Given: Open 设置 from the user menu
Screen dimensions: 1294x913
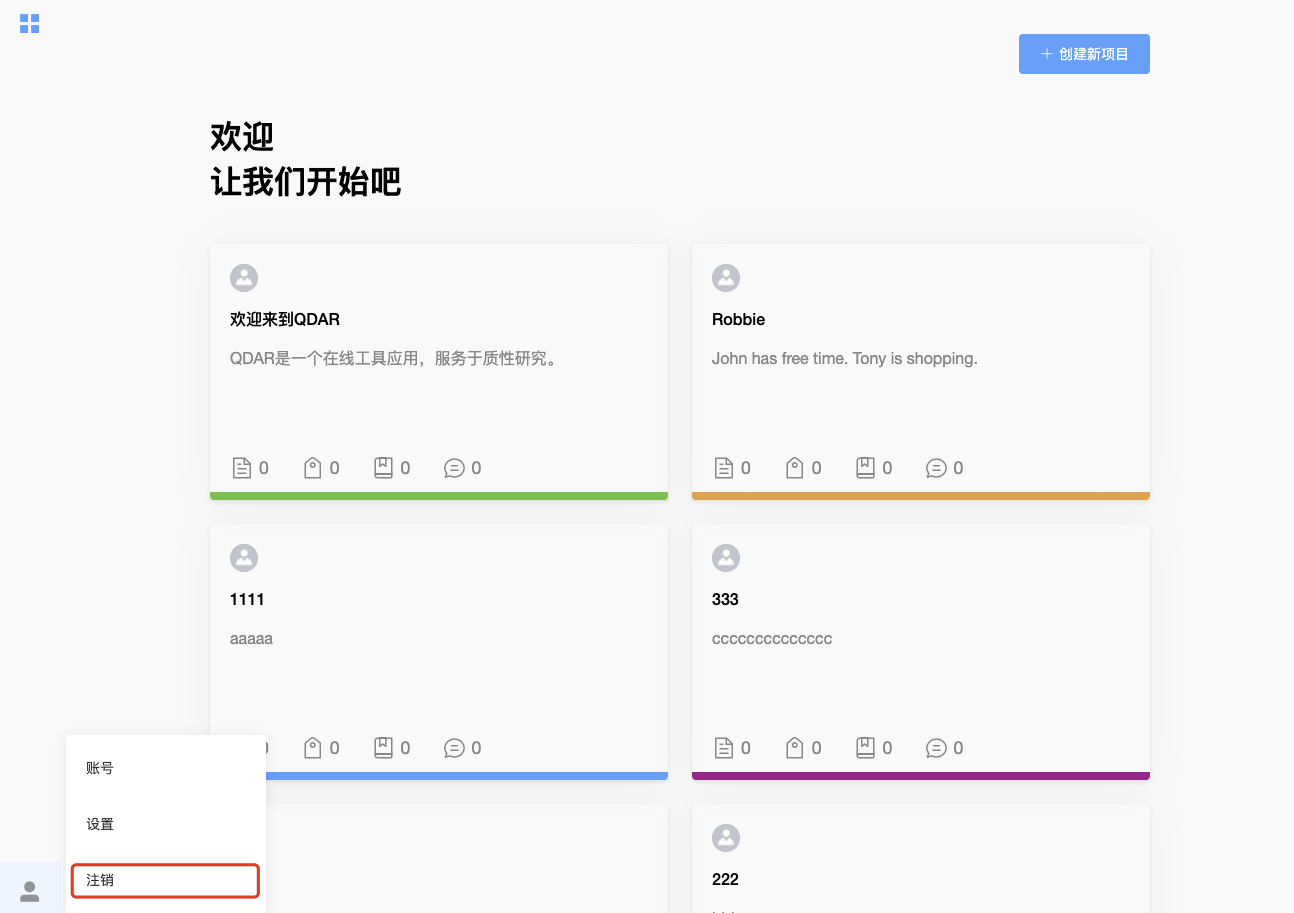Looking at the screenshot, I should tap(100, 824).
